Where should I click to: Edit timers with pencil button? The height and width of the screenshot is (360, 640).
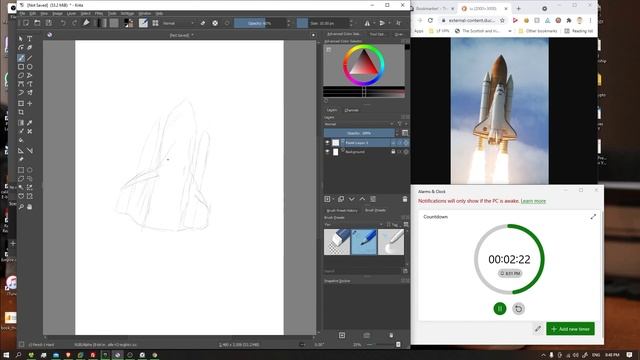(538, 329)
